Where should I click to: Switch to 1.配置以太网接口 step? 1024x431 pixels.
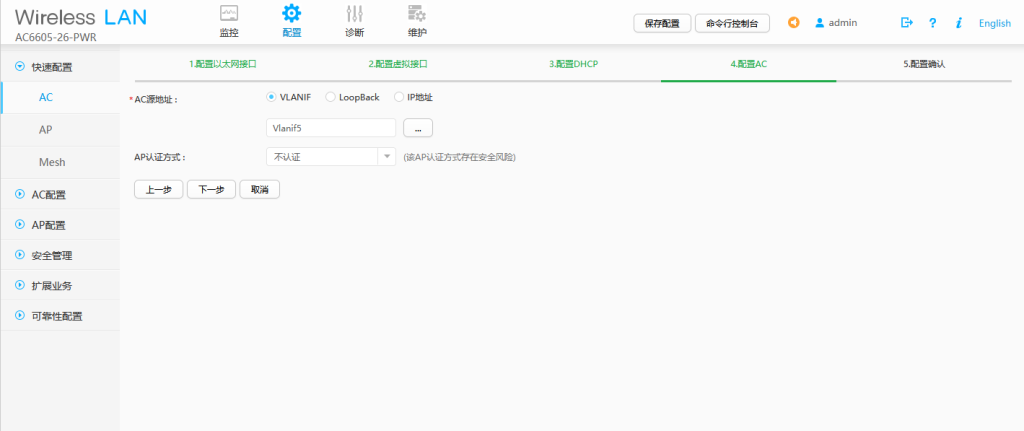223,64
